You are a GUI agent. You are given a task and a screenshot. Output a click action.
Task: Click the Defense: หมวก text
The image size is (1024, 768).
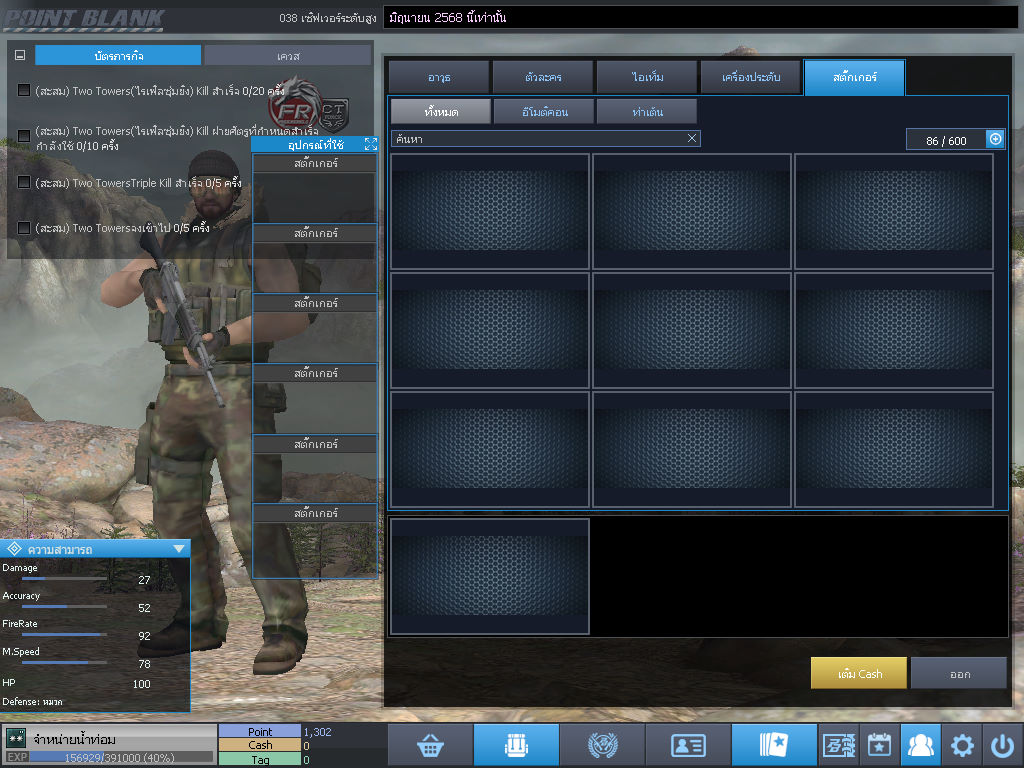[x=32, y=701]
